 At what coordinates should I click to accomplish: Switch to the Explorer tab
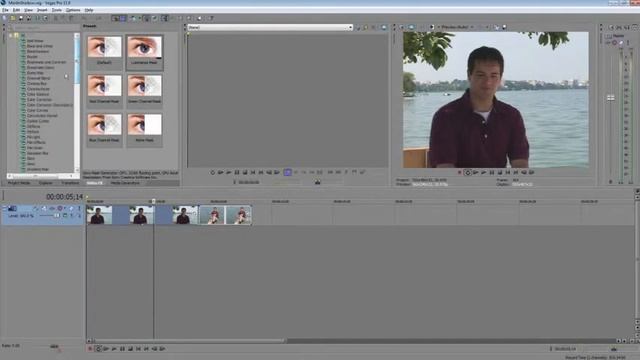click(46, 183)
